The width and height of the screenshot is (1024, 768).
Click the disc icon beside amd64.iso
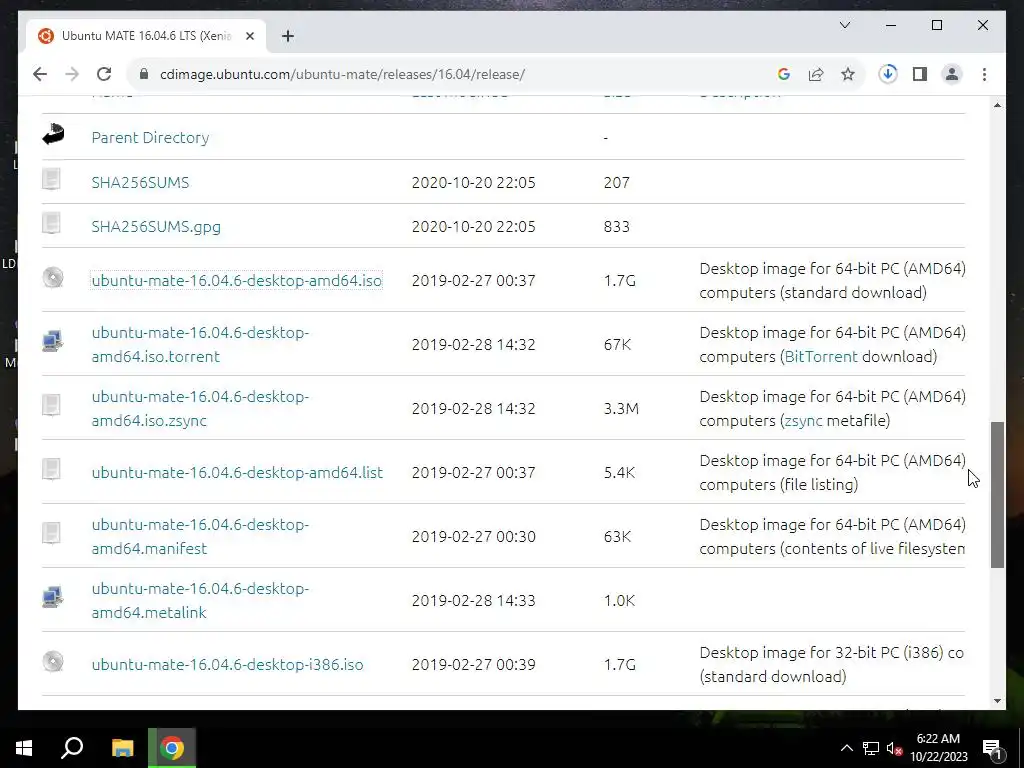tap(53, 278)
